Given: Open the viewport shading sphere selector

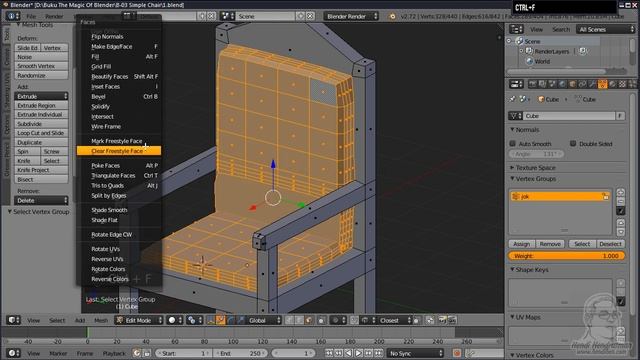Looking at the screenshot, I should click(176, 320).
